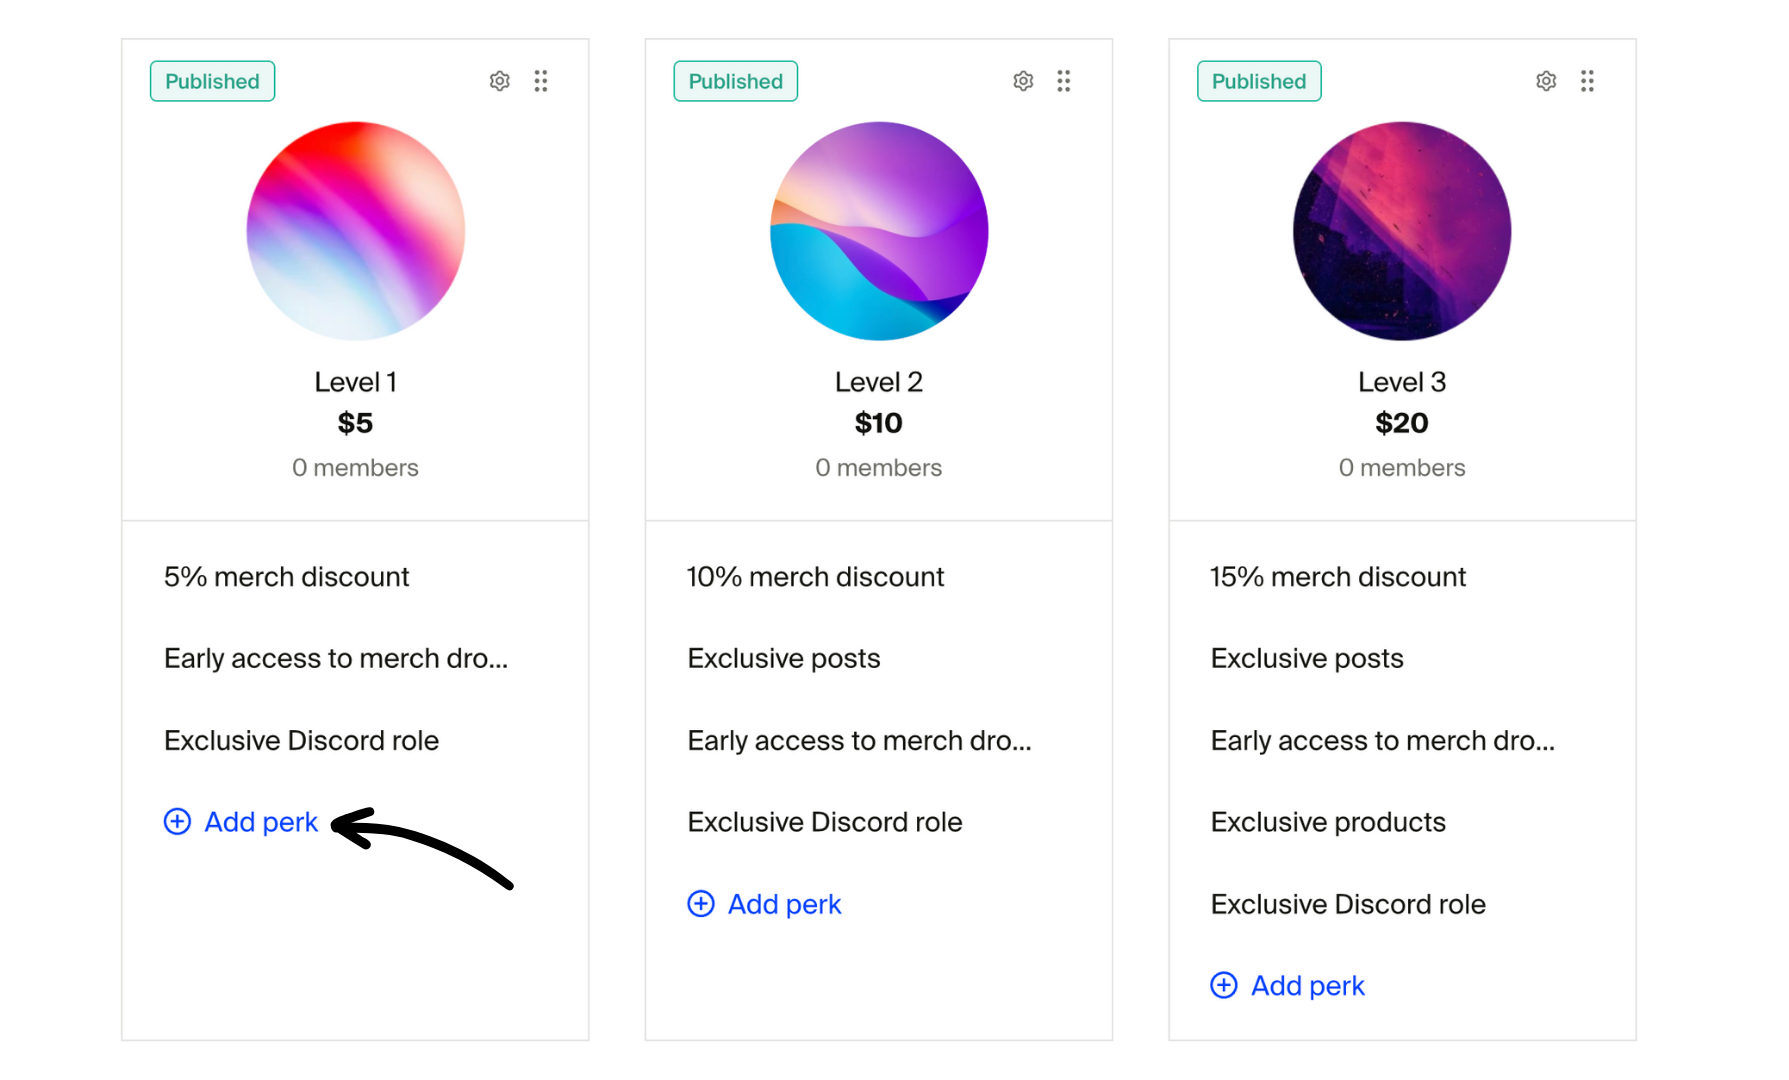Select the Level 1 gradient tier image
Image resolution: width=1789 pixels, height=1080 pixels.
(x=356, y=231)
